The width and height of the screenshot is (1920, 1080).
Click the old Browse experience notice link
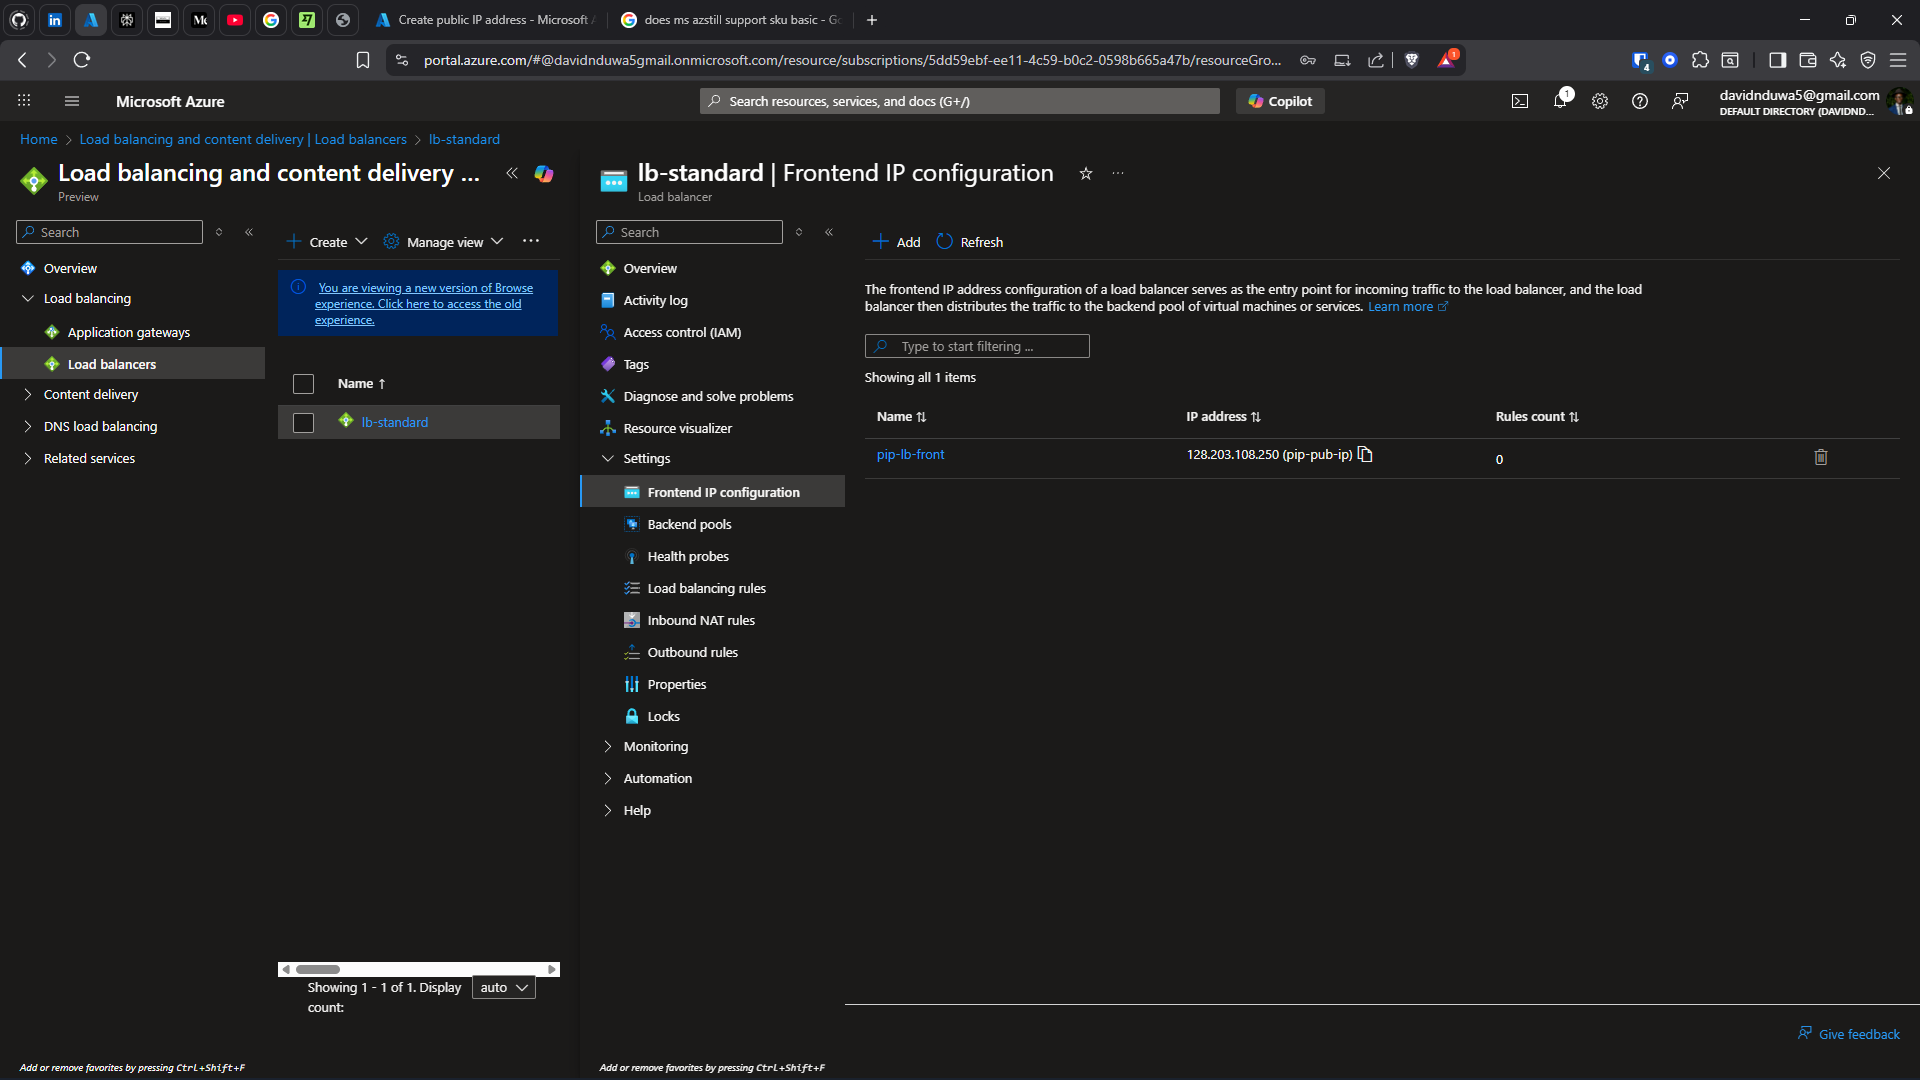pos(424,304)
